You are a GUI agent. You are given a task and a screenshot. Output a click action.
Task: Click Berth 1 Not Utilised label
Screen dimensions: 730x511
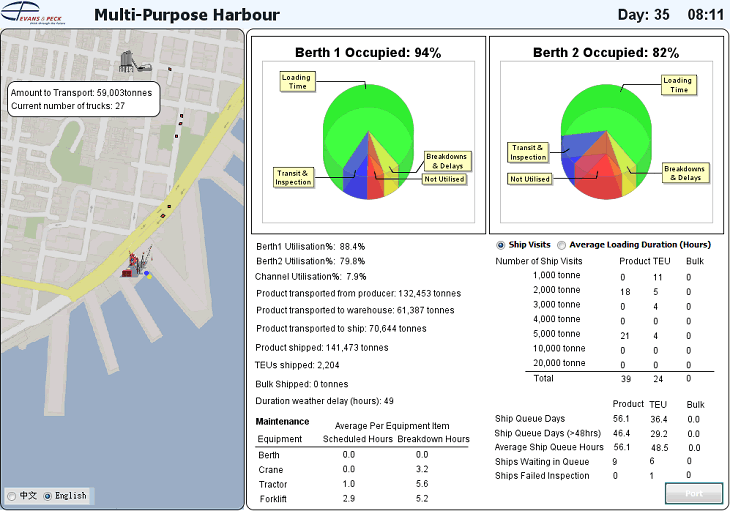point(443,179)
